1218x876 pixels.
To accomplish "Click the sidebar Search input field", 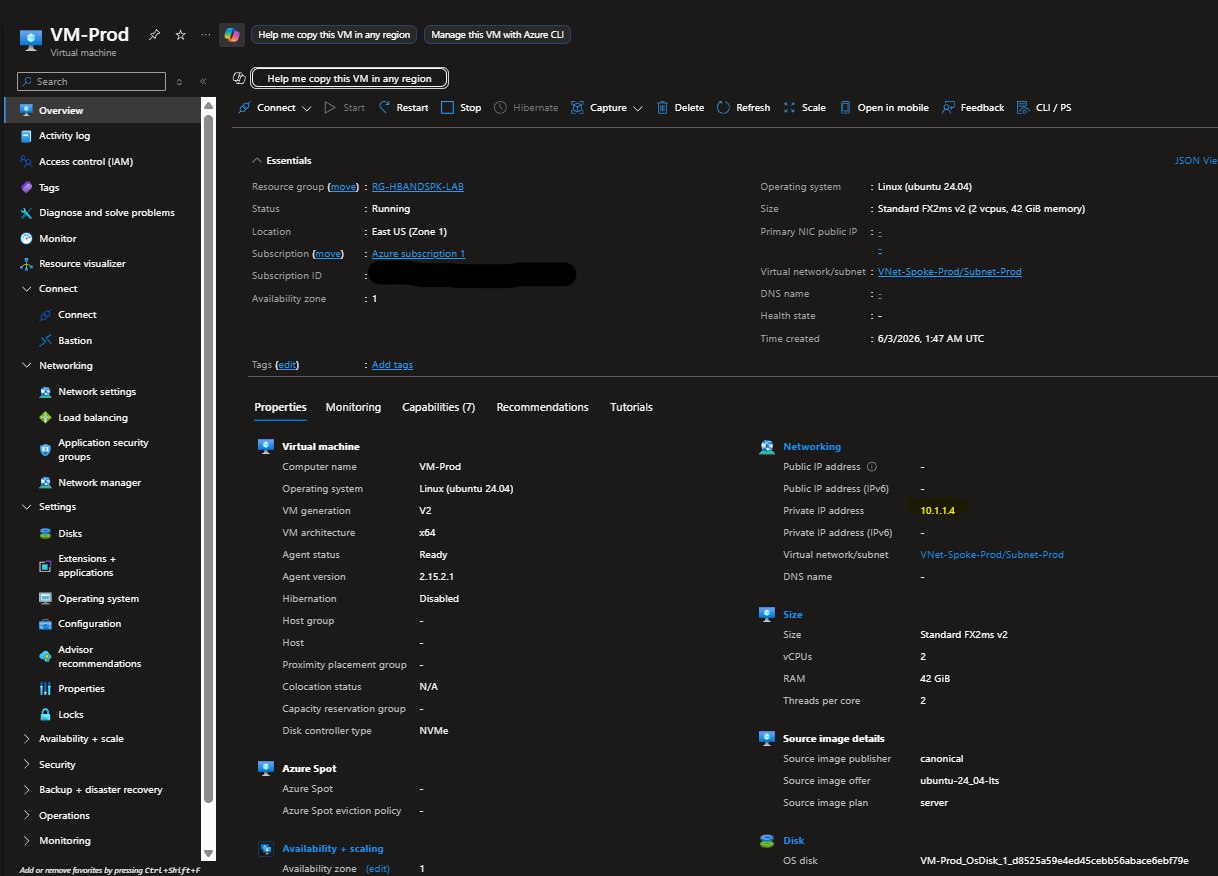I will pyautogui.click(x=92, y=82).
